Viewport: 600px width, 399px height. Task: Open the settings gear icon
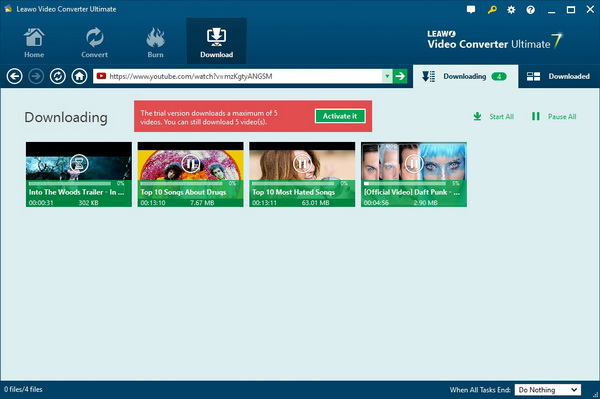[511, 10]
